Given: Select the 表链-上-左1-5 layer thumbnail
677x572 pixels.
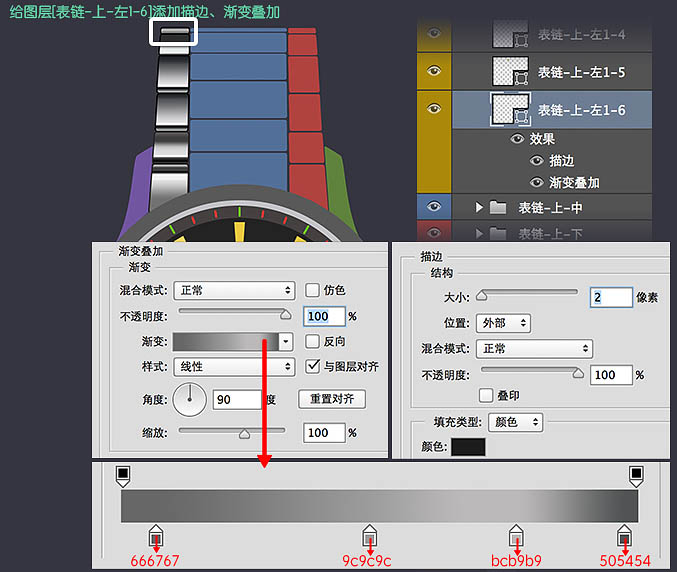Looking at the screenshot, I should pyautogui.click(x=510, y=71).
